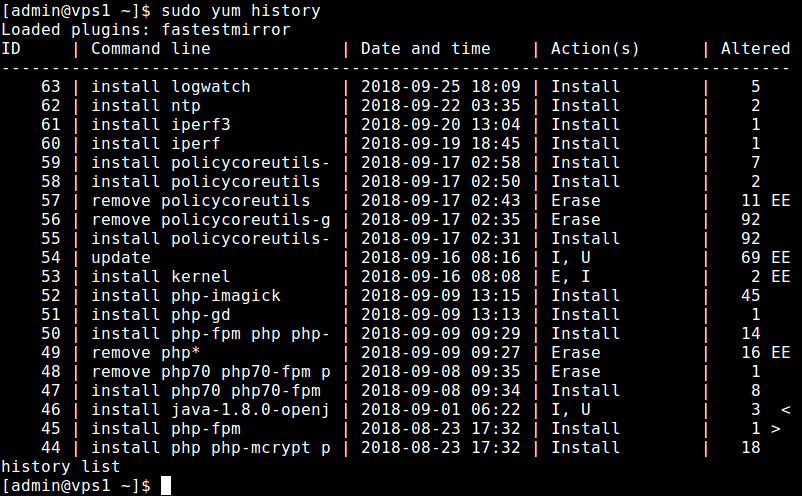The image size is (802, 496).
Task: Select 'install php-fpm php php-' command
Action: [x=210, y=333]
